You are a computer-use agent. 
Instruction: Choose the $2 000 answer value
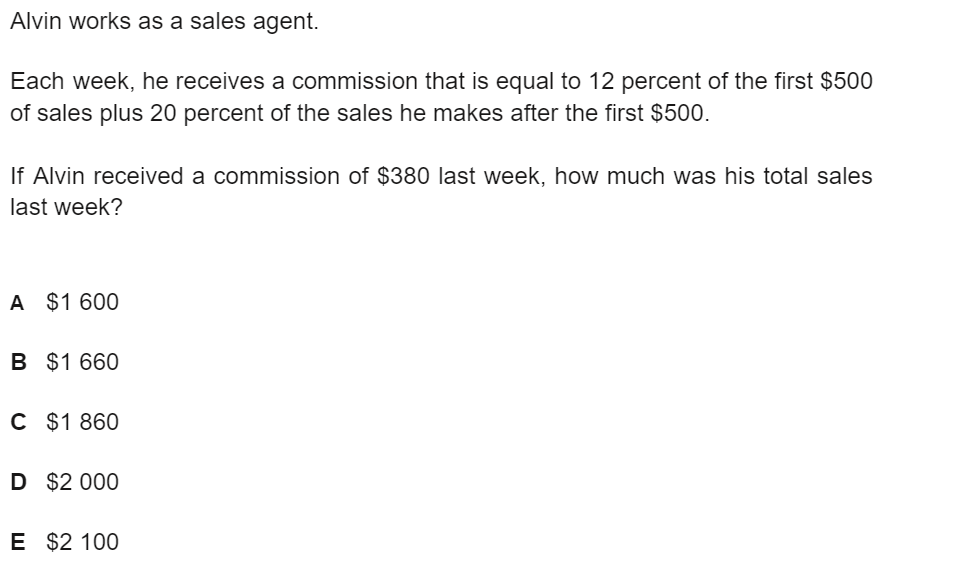pyautogui.click(x=82, y=482)
